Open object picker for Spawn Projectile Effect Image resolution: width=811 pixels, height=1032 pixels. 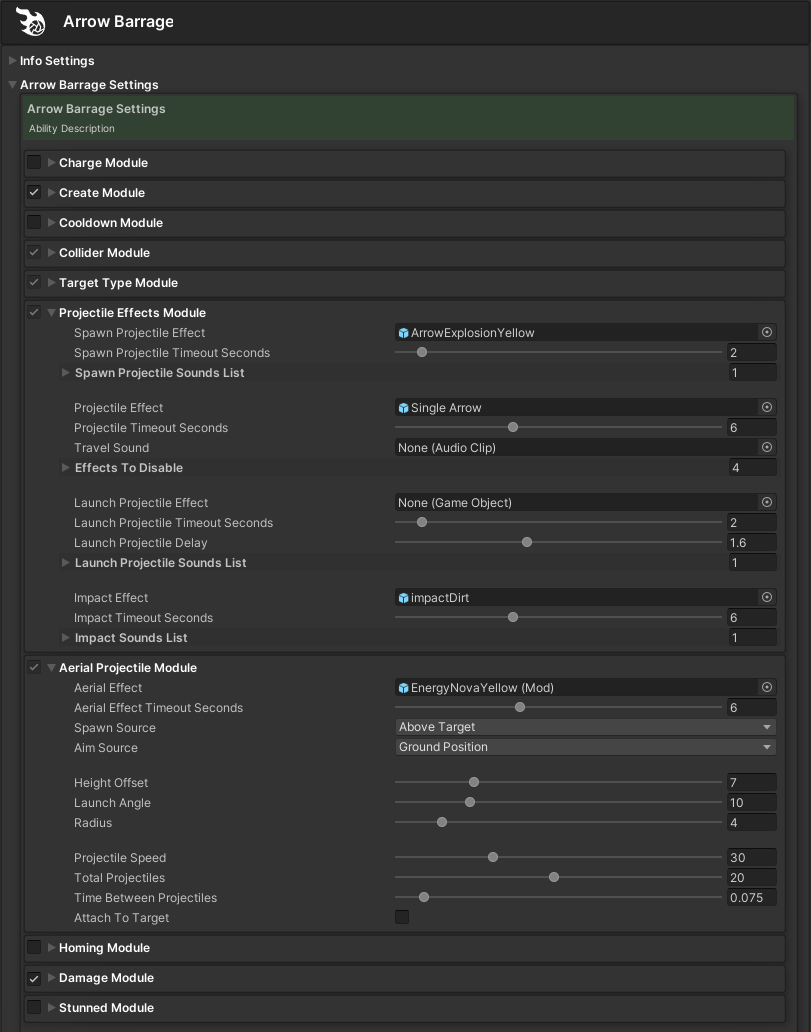(x=767, y=333)
